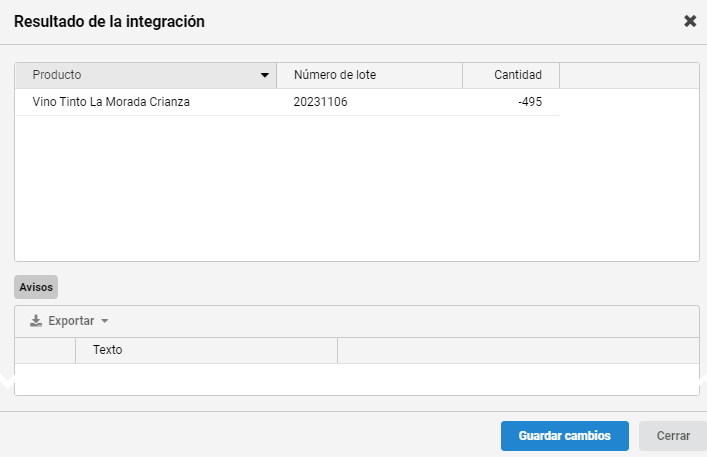Click the Exportar download icon
This screenshot has width=707, height=457.
(36, 321)
